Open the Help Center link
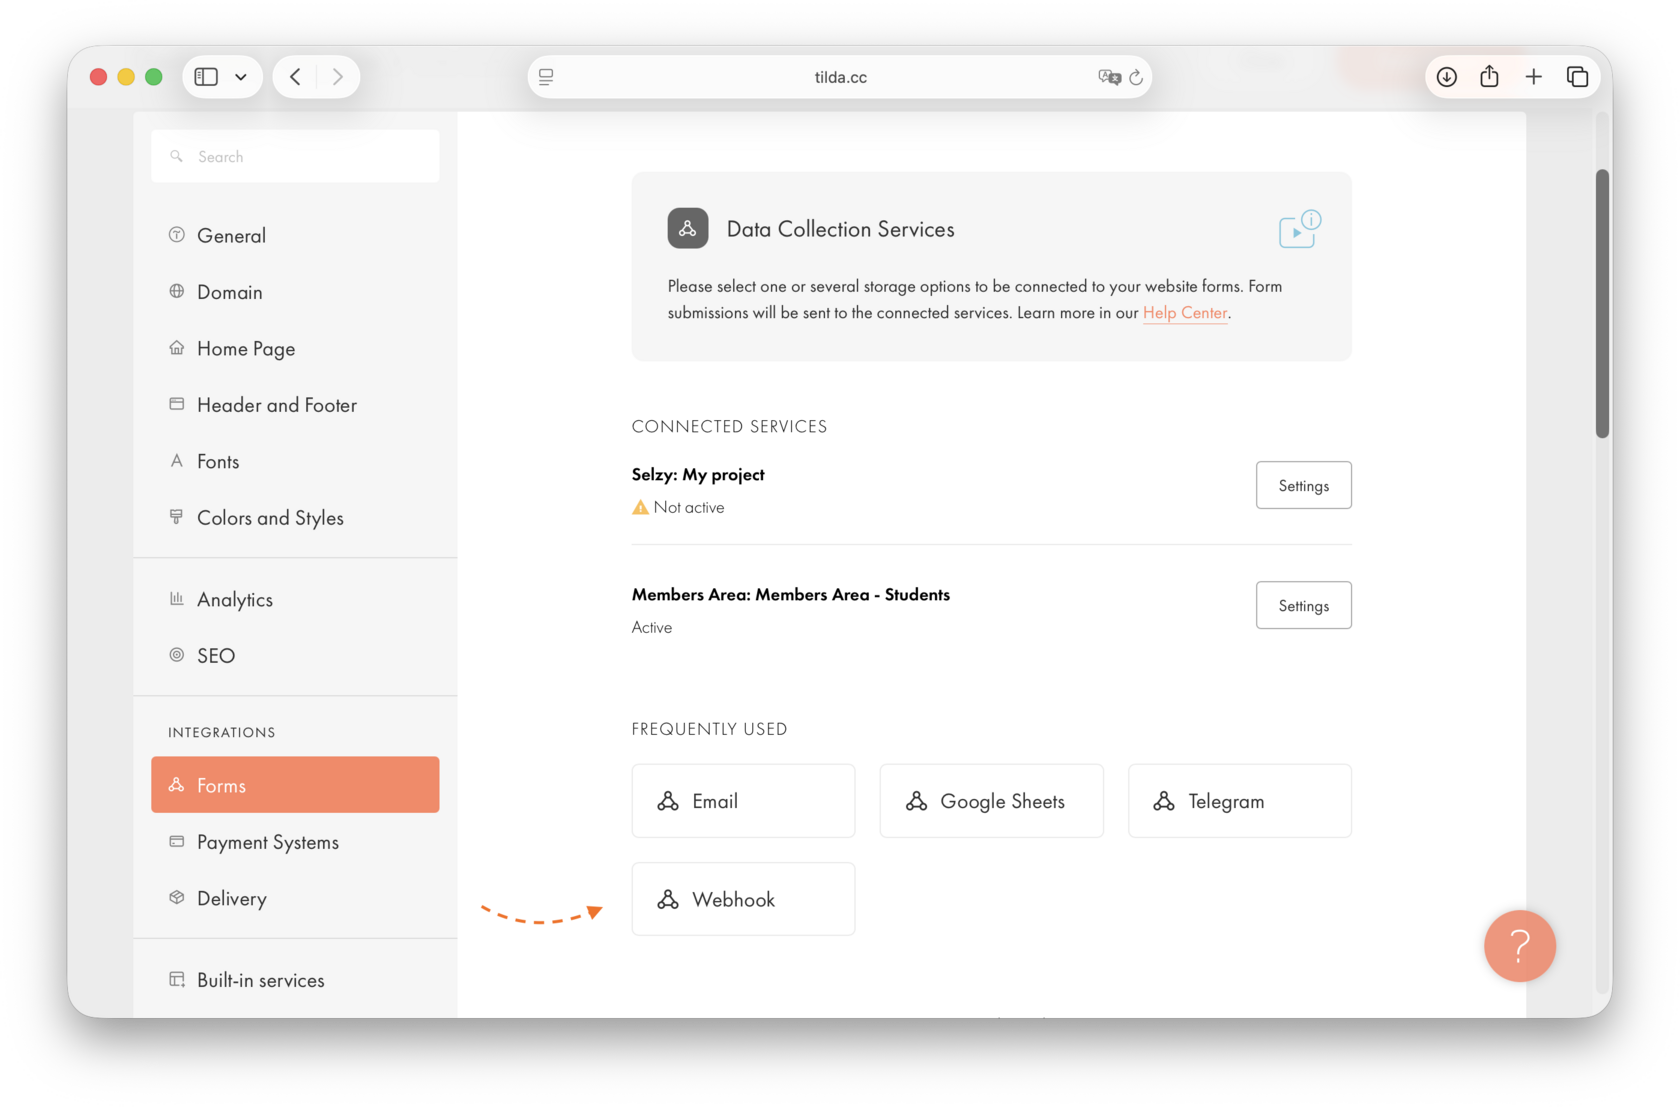Image resolution: width=1680 pixels, height=1107 pixels. pos(1185,313)
